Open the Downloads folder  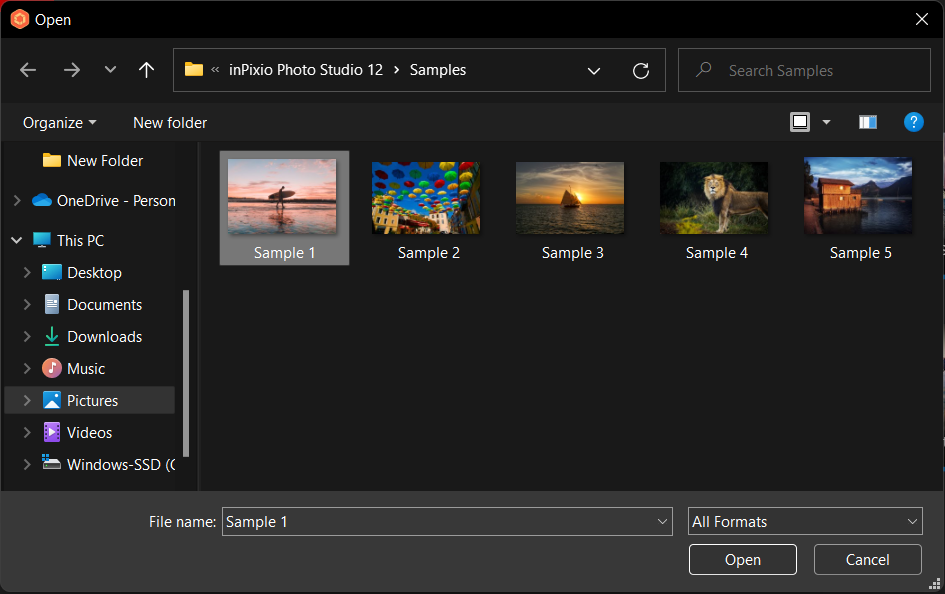click(92, 337)
